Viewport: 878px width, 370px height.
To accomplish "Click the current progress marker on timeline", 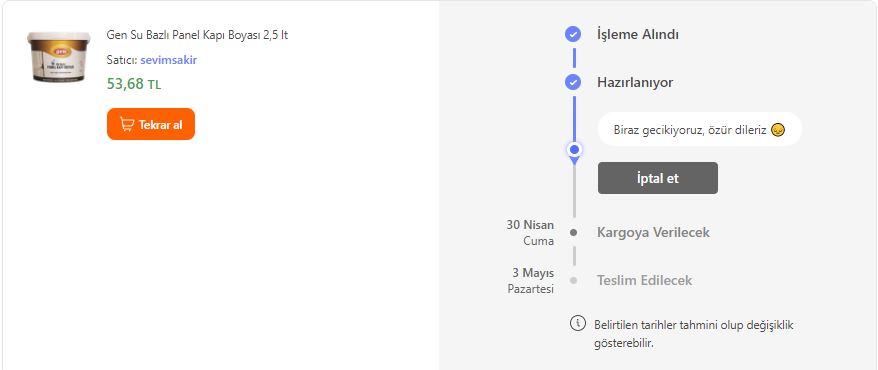I will (574, 150).
